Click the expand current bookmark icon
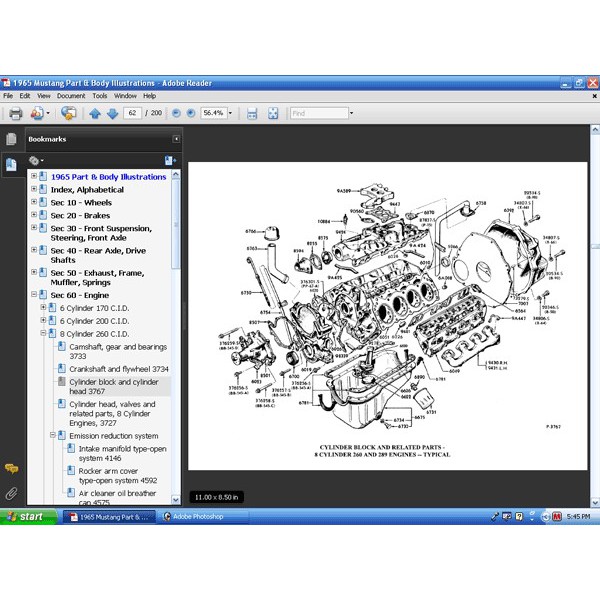The width and height of the screenshot is (600, 600). click(x=170, y=160)
